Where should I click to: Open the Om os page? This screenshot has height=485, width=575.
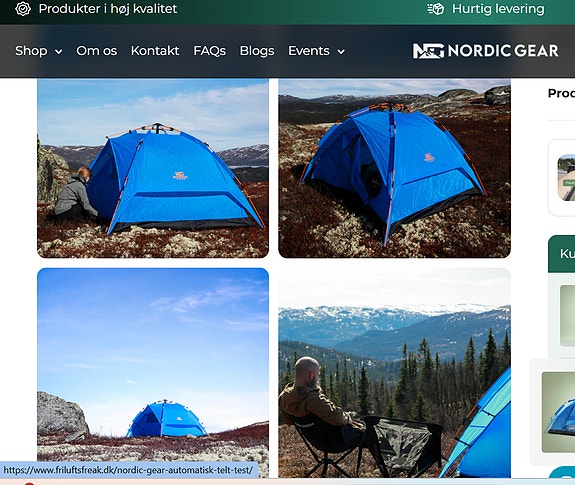[x=96, y=51]
